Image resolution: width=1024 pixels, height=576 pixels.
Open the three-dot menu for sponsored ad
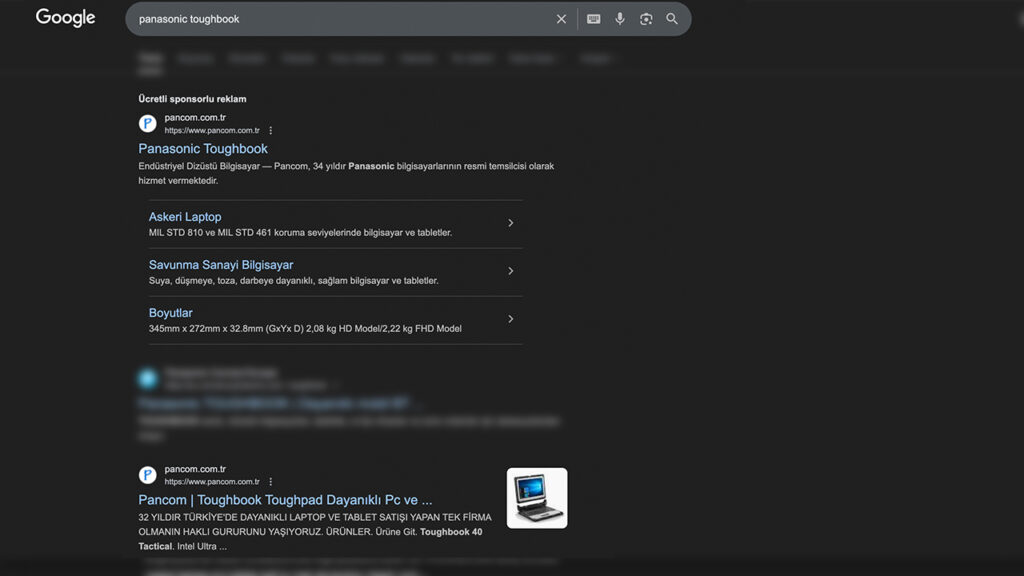coord(271,131)
